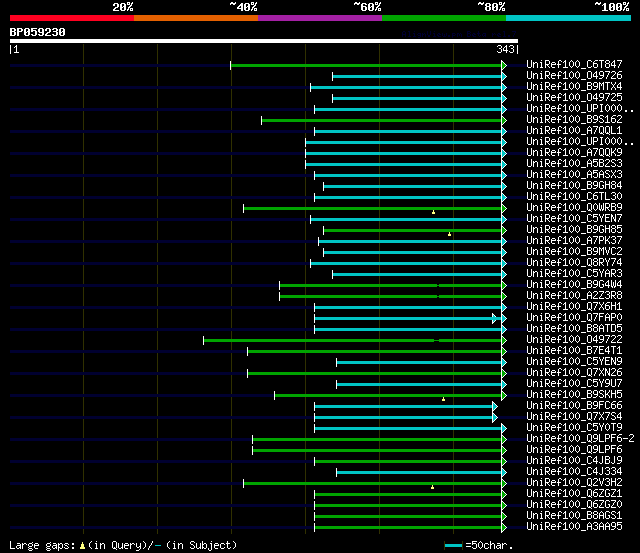Viewport: 640px width, 553px height.
Task: Select the UniRef100_C5YEN7 label
Action: point(574,219)
